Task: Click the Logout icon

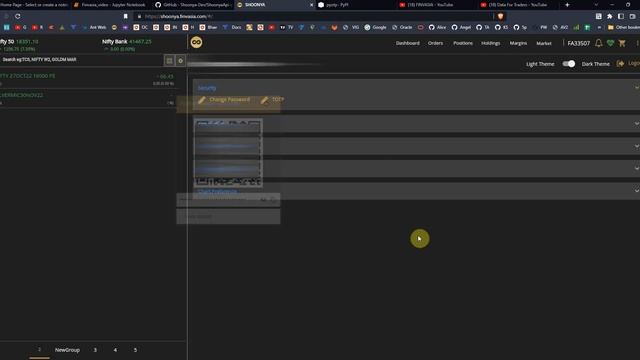Action: coord(620,64)
